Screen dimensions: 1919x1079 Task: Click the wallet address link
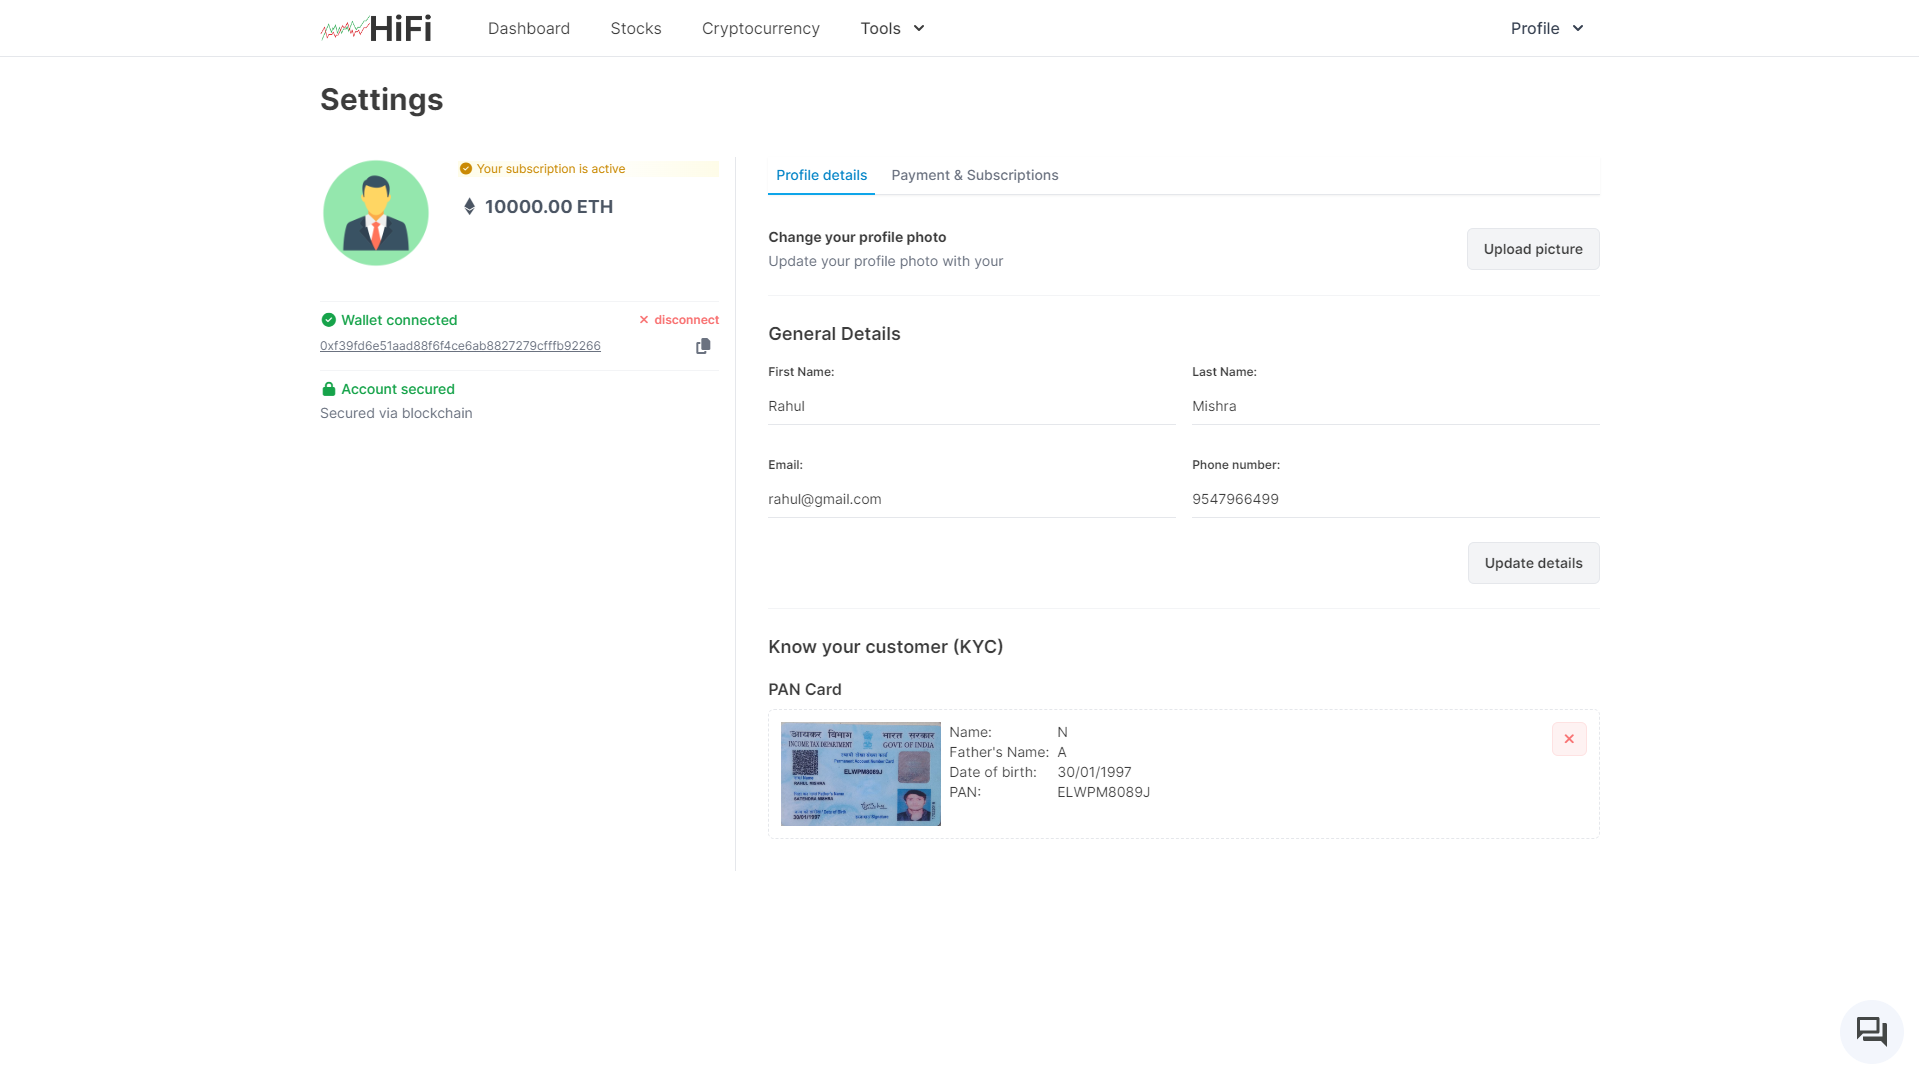[x=460, y=346]
